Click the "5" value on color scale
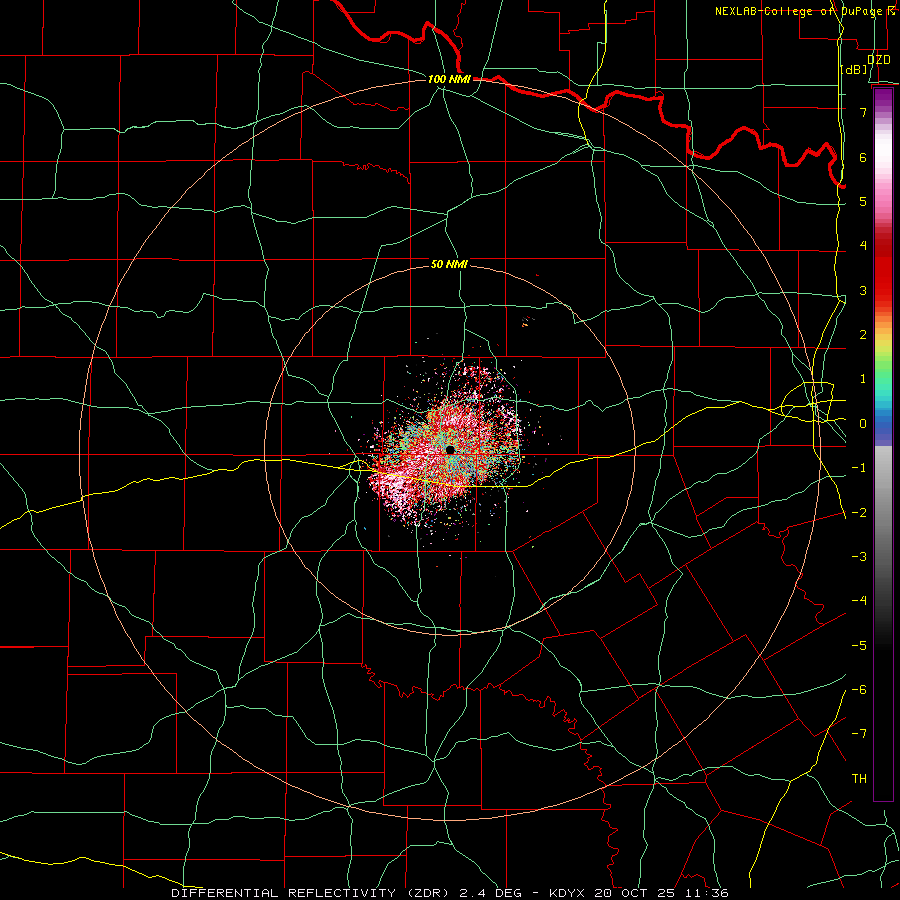The height and width of the screenshot is (900, 900). click(x=863, y=201)
